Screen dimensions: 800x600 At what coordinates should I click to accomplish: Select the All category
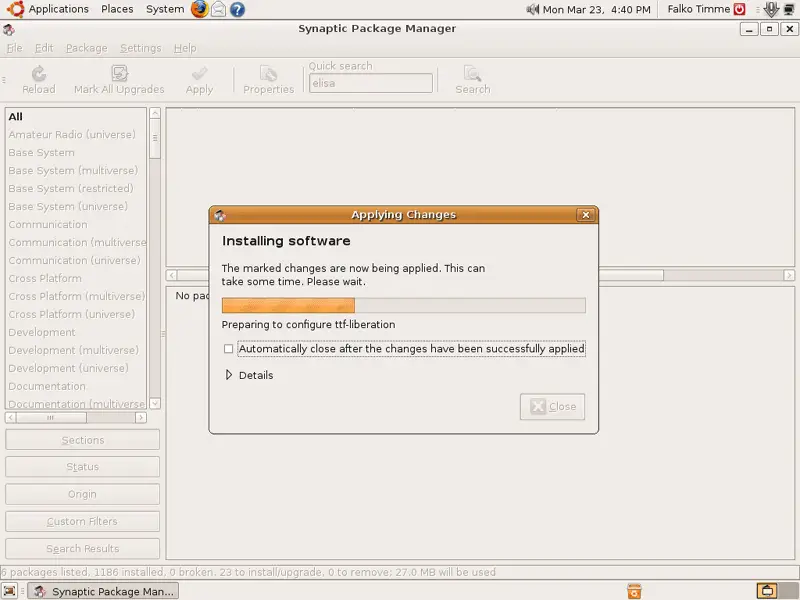(77, 117)
